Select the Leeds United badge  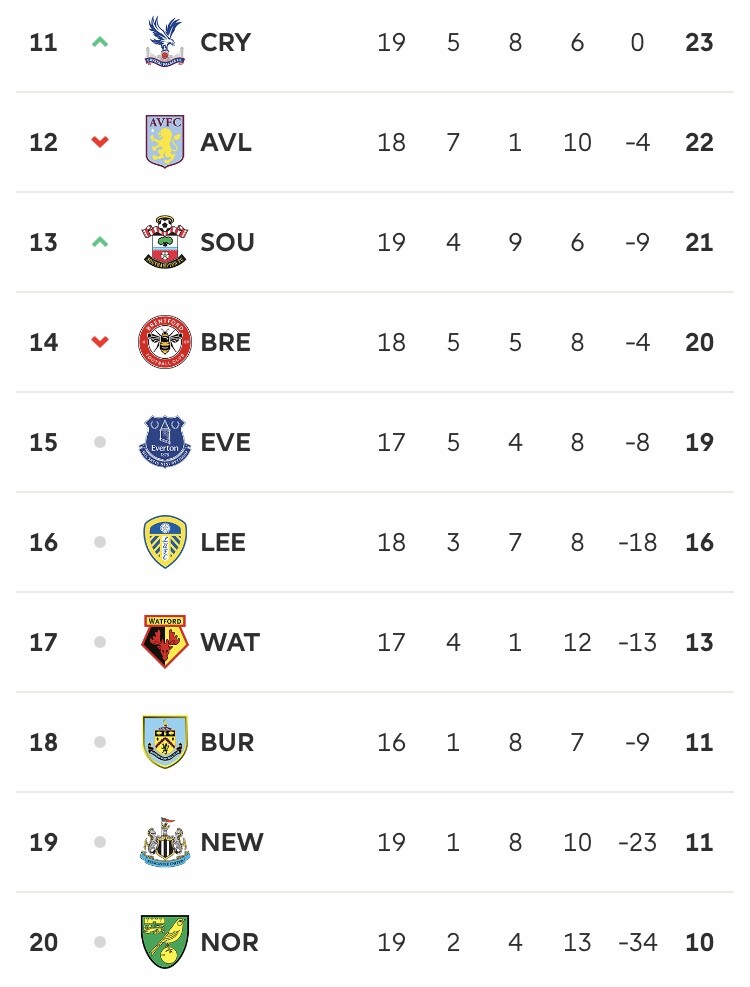click(164, 542)
